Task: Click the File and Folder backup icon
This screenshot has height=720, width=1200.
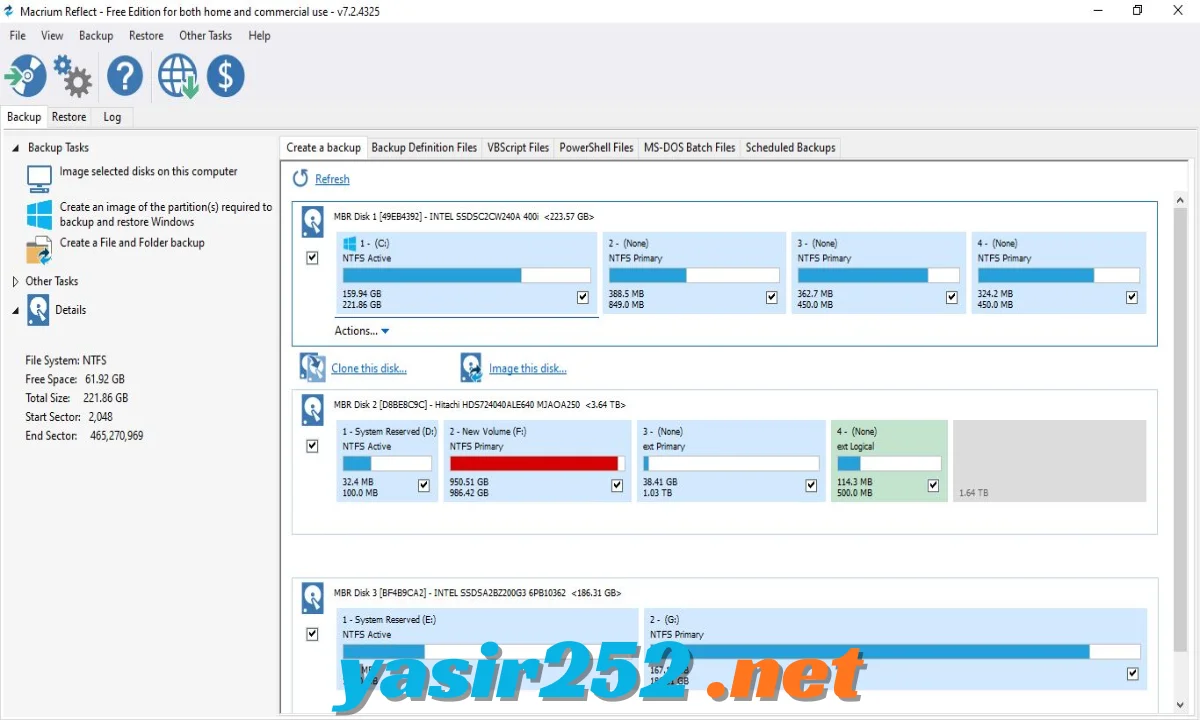Action: pyautogui.click(x=39, y=249)
